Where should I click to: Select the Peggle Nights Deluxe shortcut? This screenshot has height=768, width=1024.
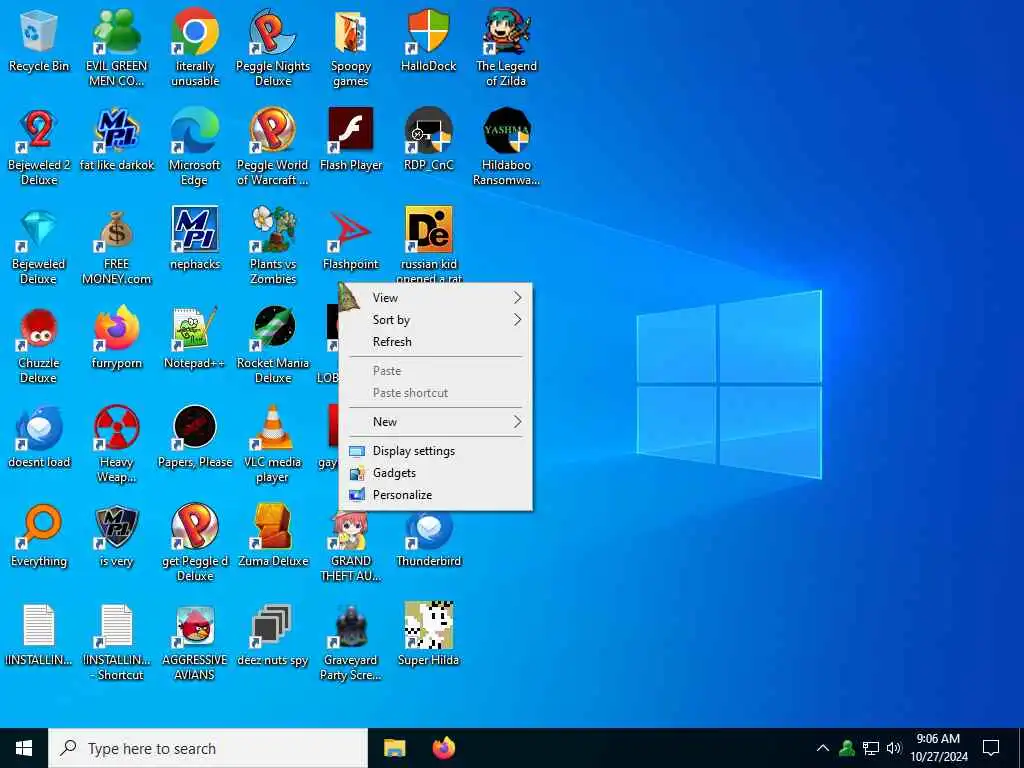273,48
